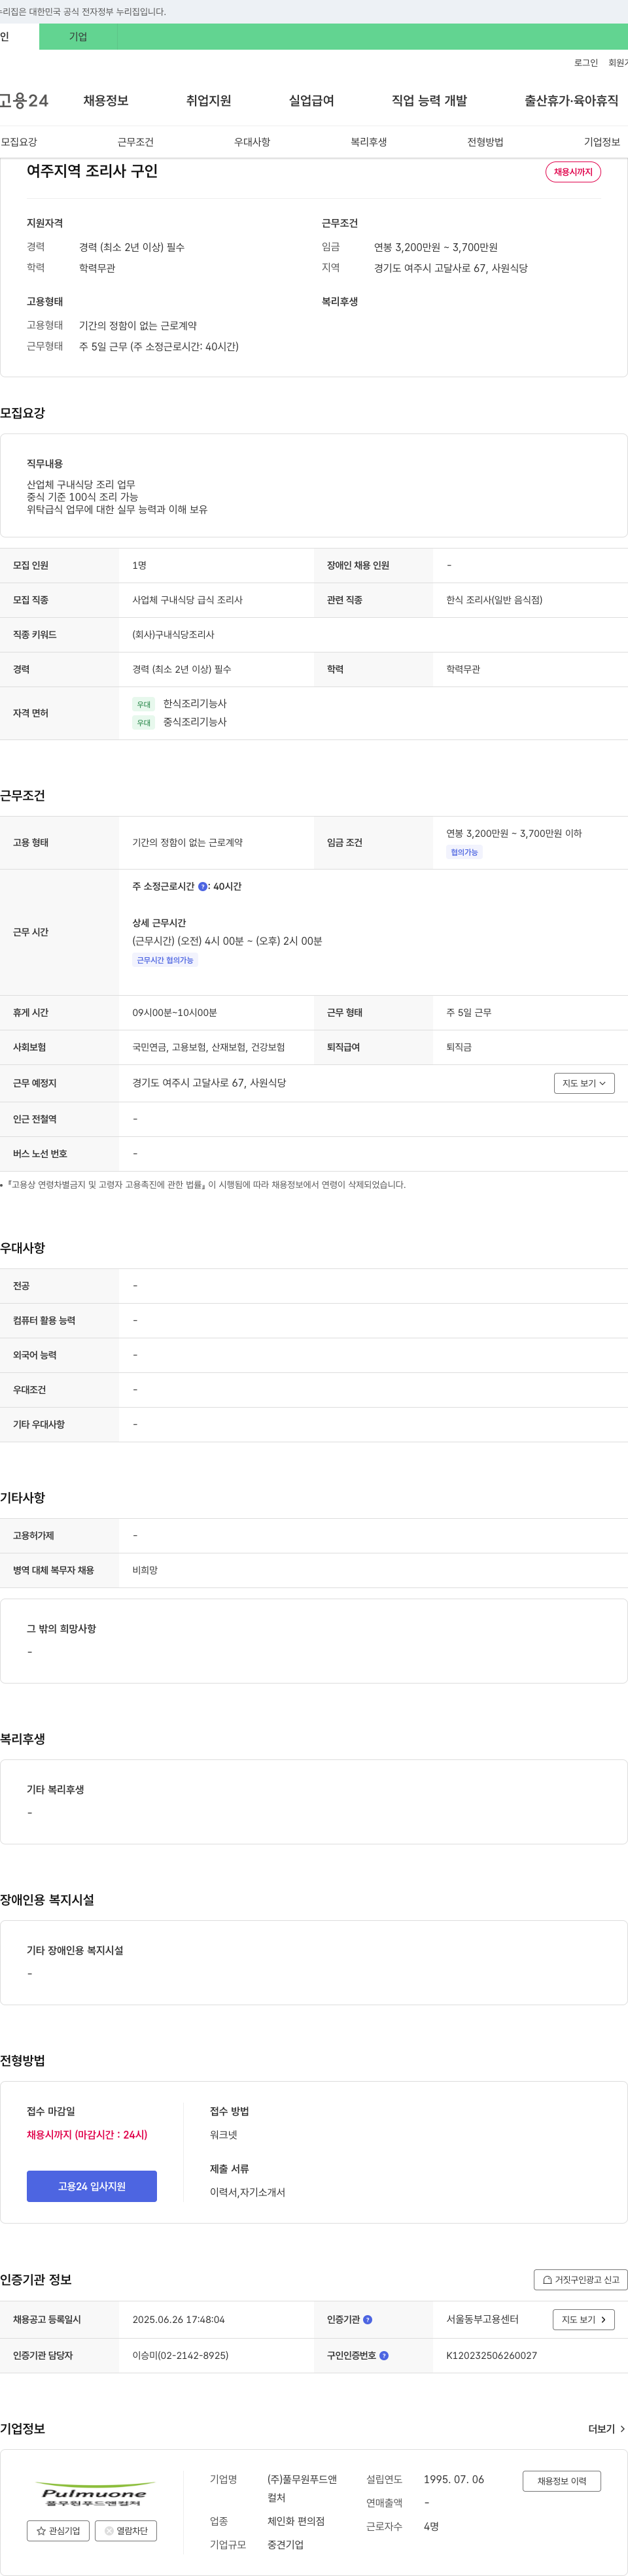Open the 실업급여 menu
This screenshot has width=628, height=2576.
pos(311,101)
